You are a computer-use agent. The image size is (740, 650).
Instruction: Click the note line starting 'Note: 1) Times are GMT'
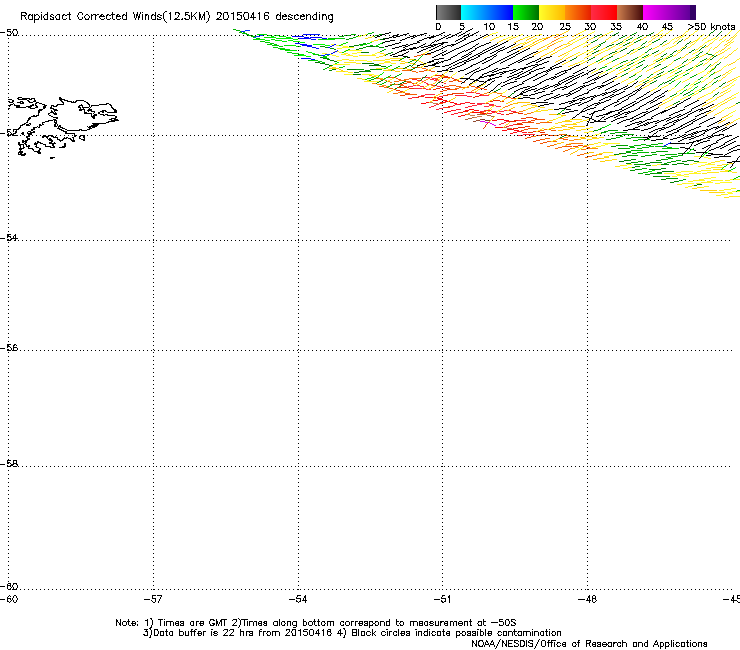click(315, 623)
